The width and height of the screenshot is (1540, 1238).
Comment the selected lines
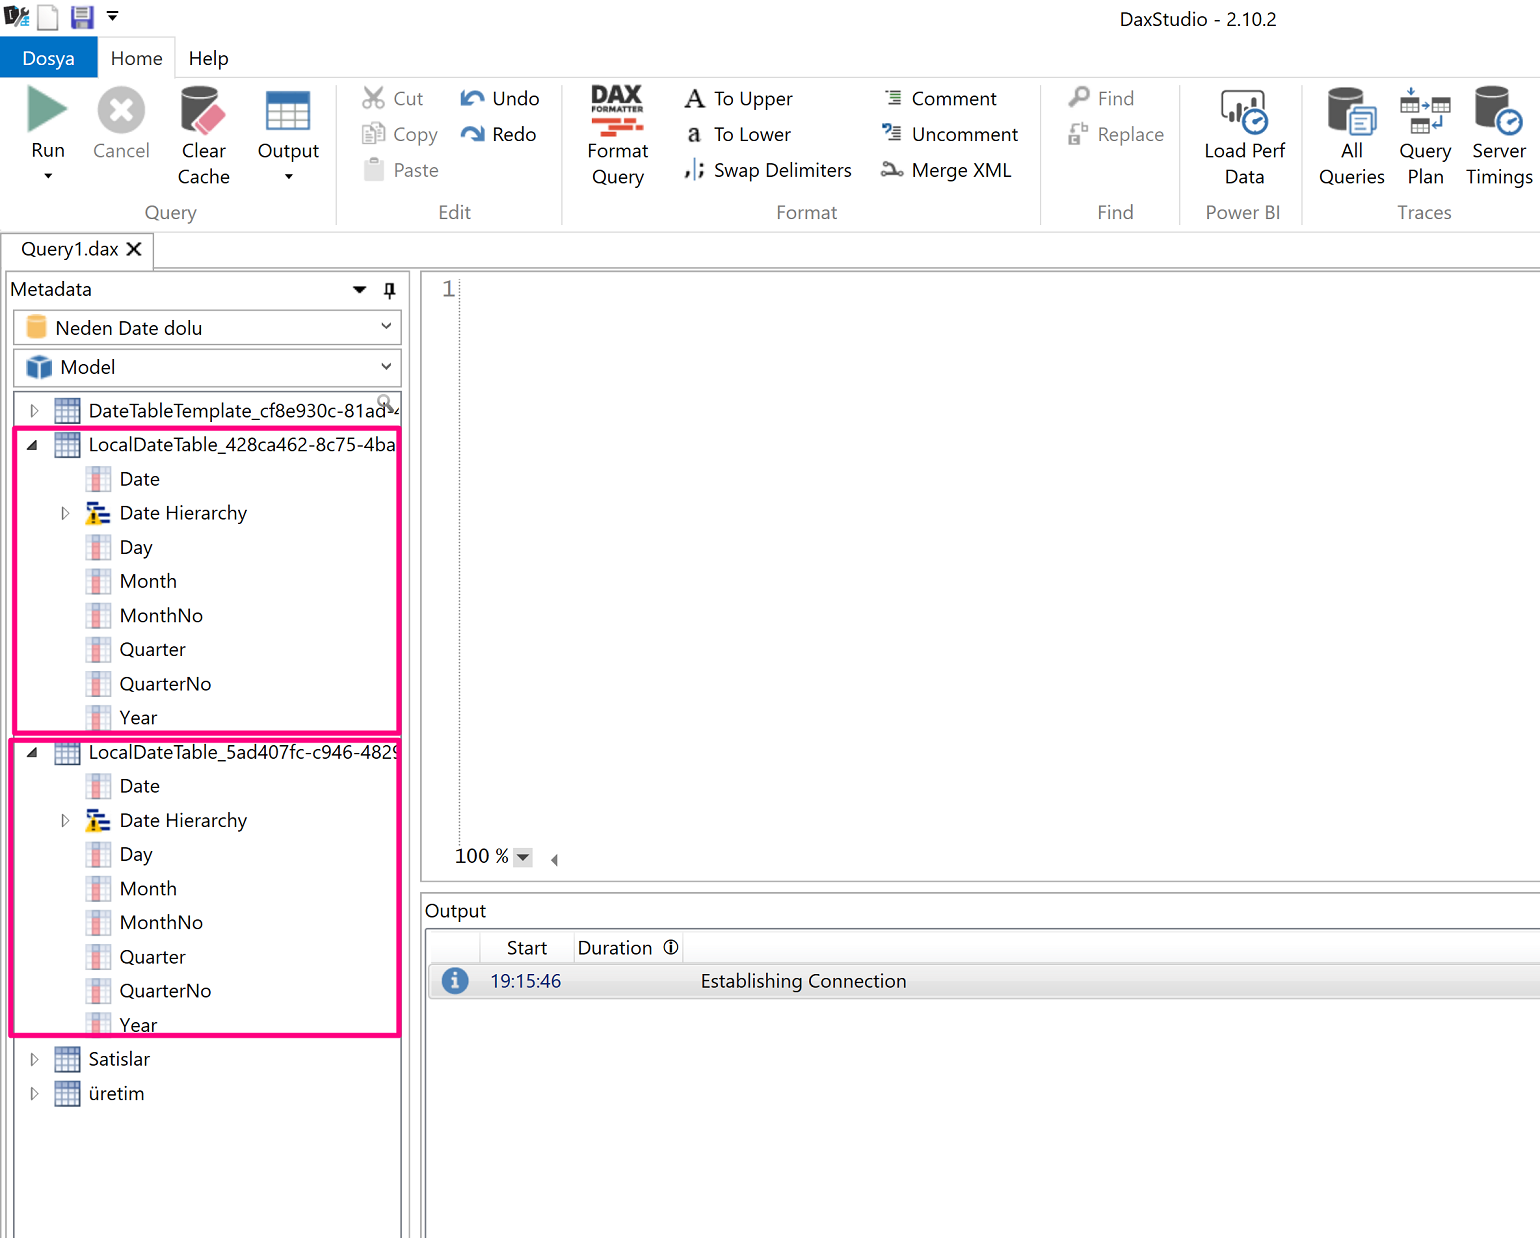click(940, 98)
